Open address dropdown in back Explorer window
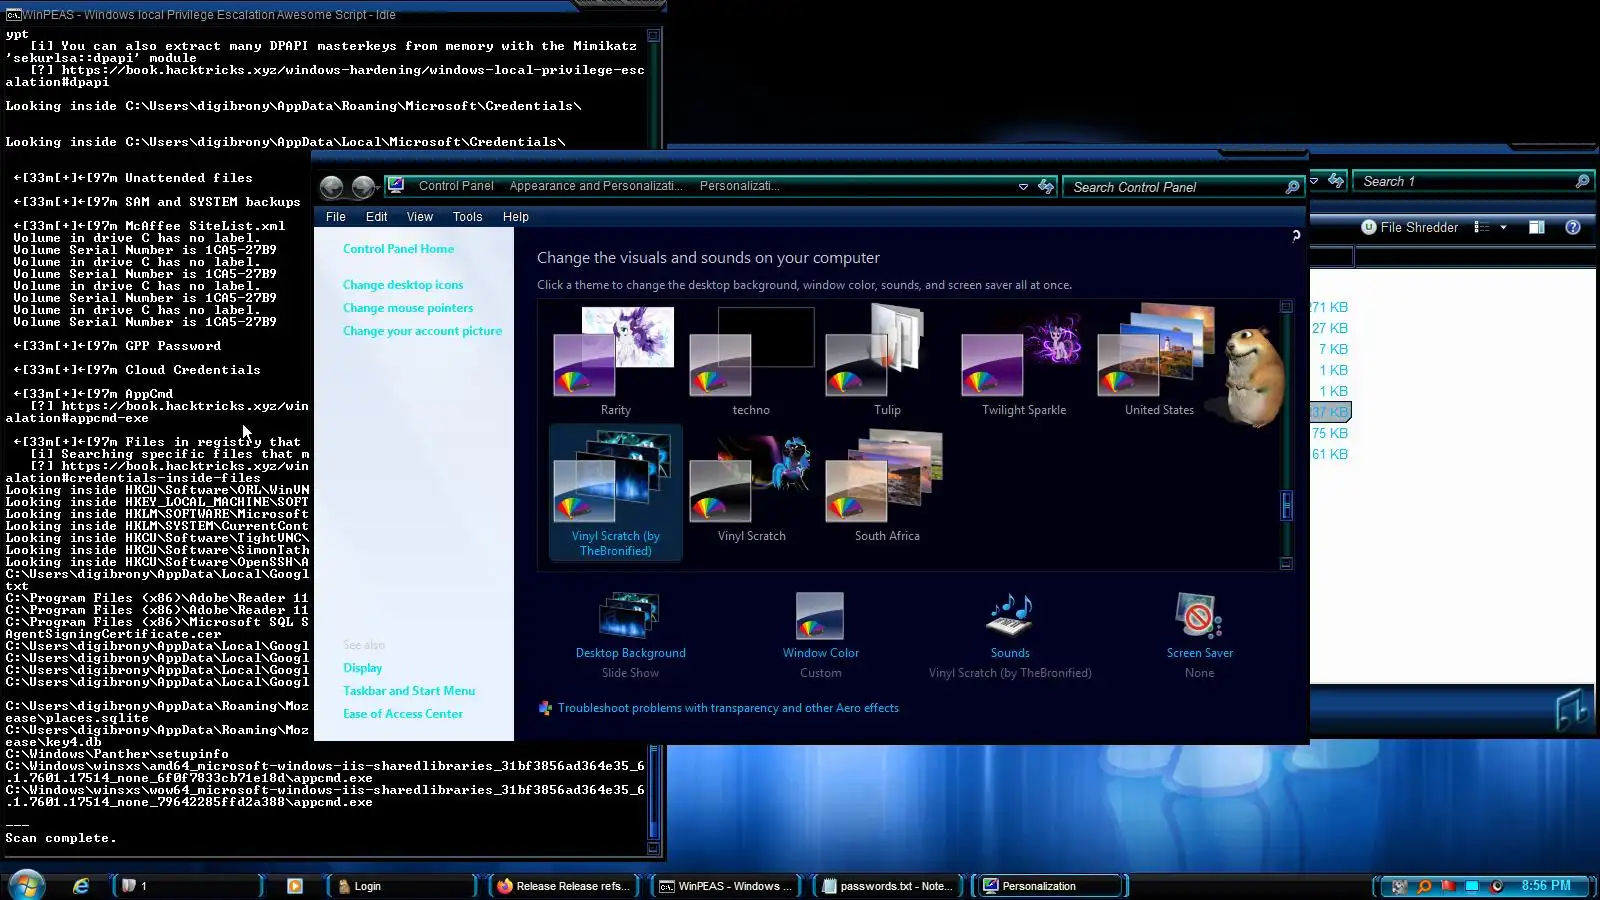The width and height of the screenshot is (1600, 900). (x=1314, y=181)
